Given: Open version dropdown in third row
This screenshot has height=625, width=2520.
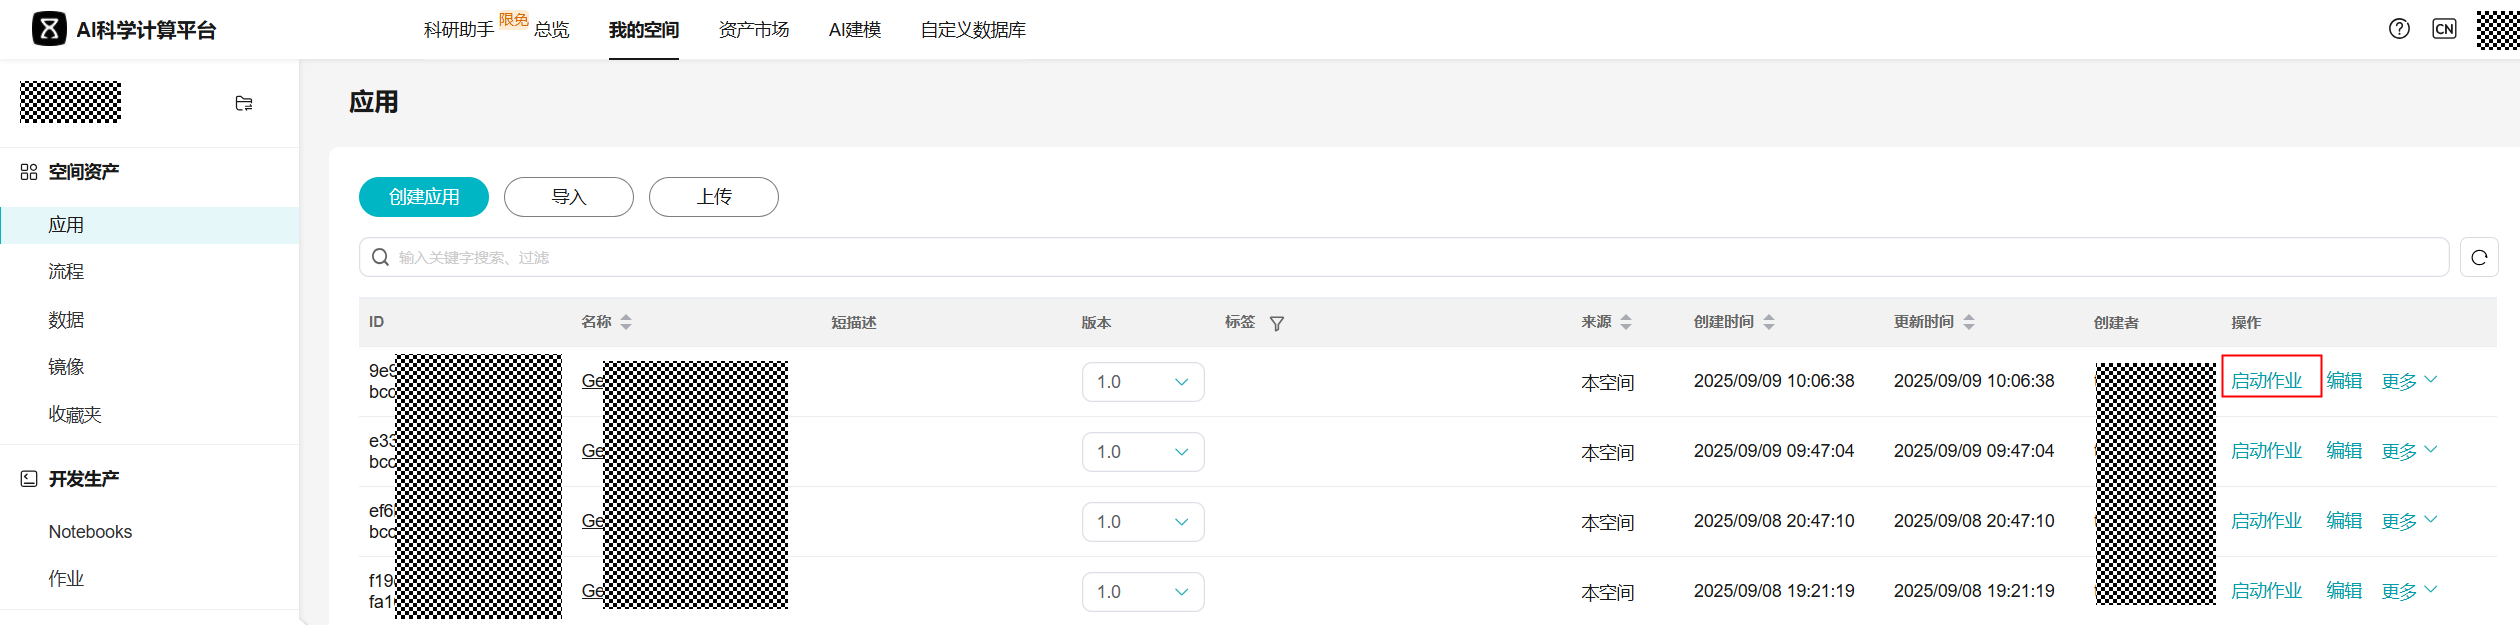Looking at the screenshot, I should [1143, 522].
